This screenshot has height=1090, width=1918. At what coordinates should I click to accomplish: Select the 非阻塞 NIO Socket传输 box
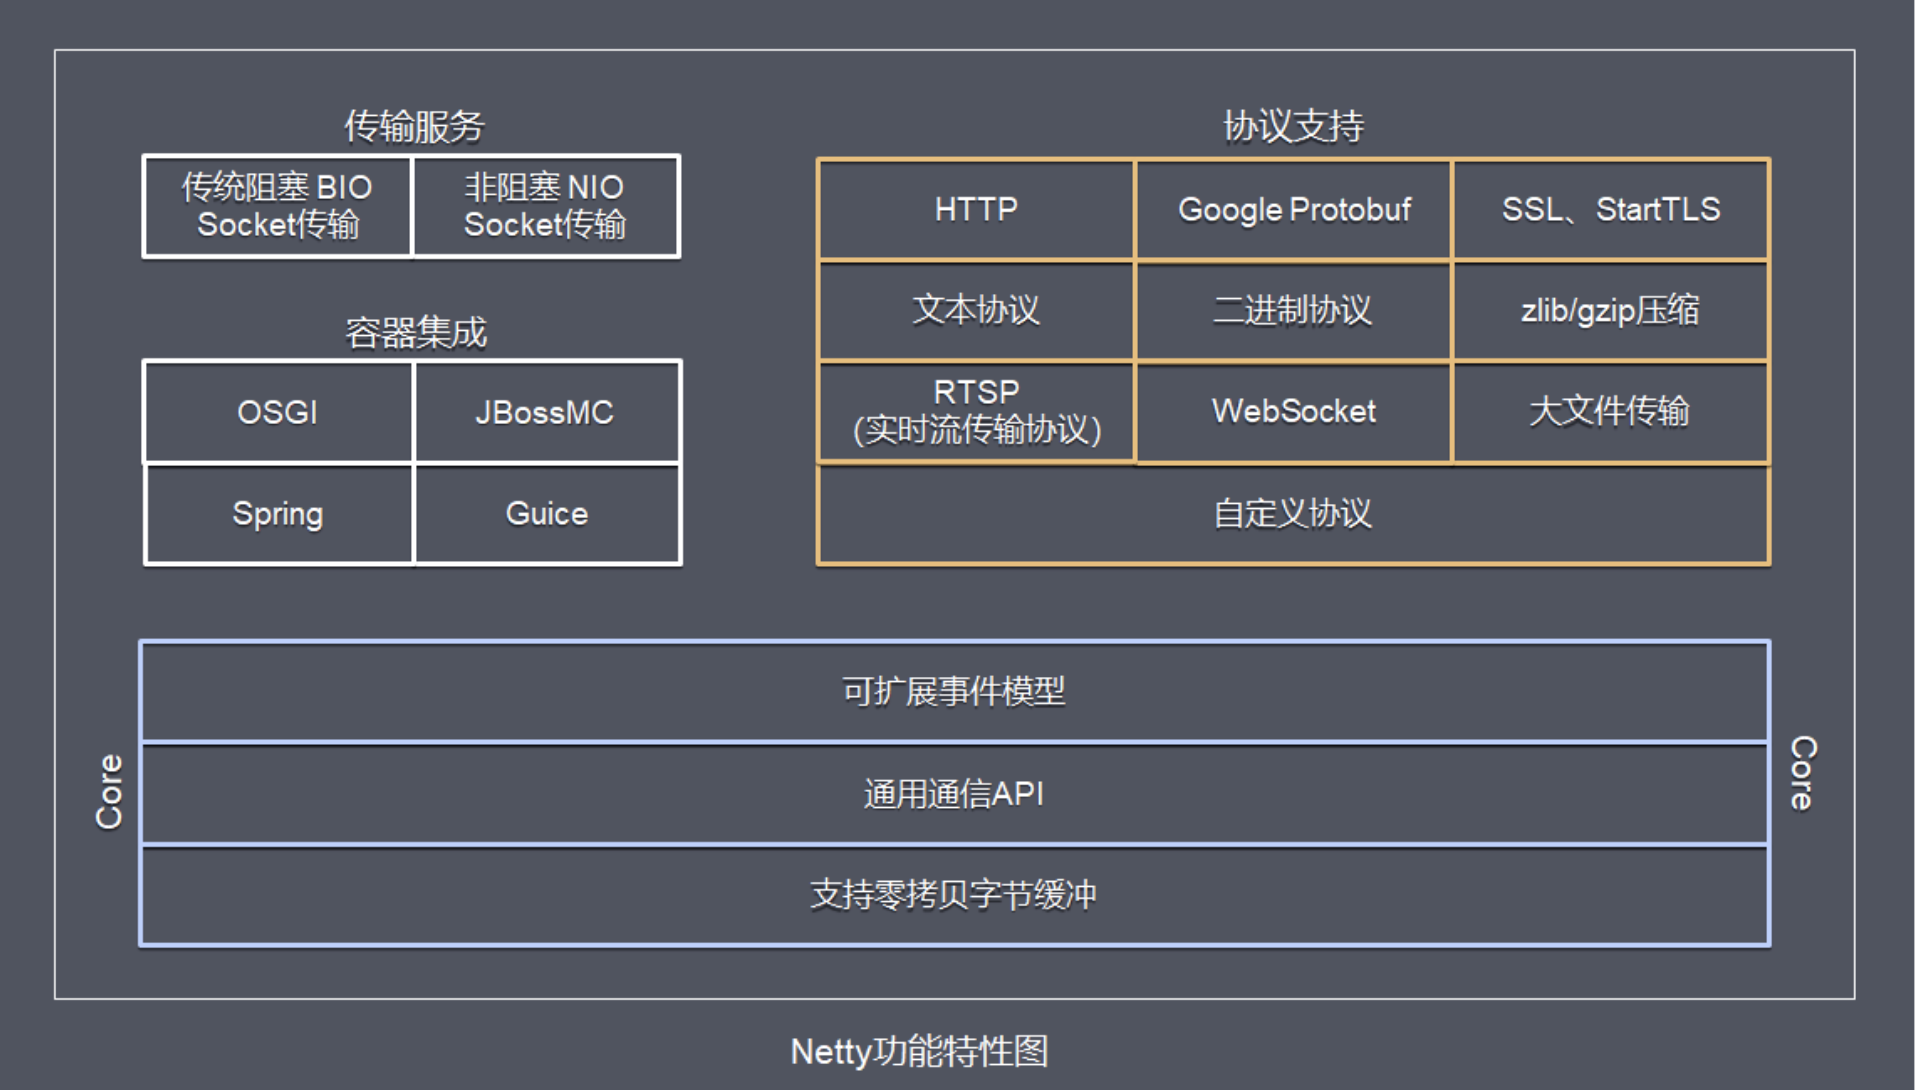[x=546, y=206]
